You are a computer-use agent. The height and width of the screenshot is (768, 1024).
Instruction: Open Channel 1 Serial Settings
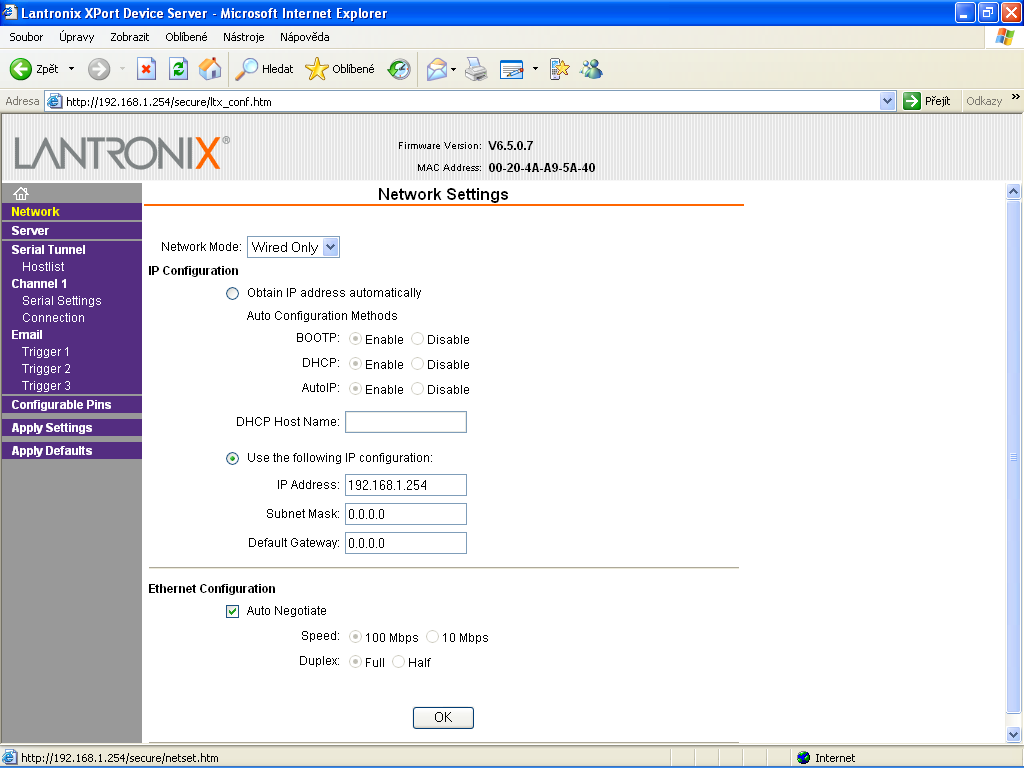pyautogui.click(x=62, y=300)
